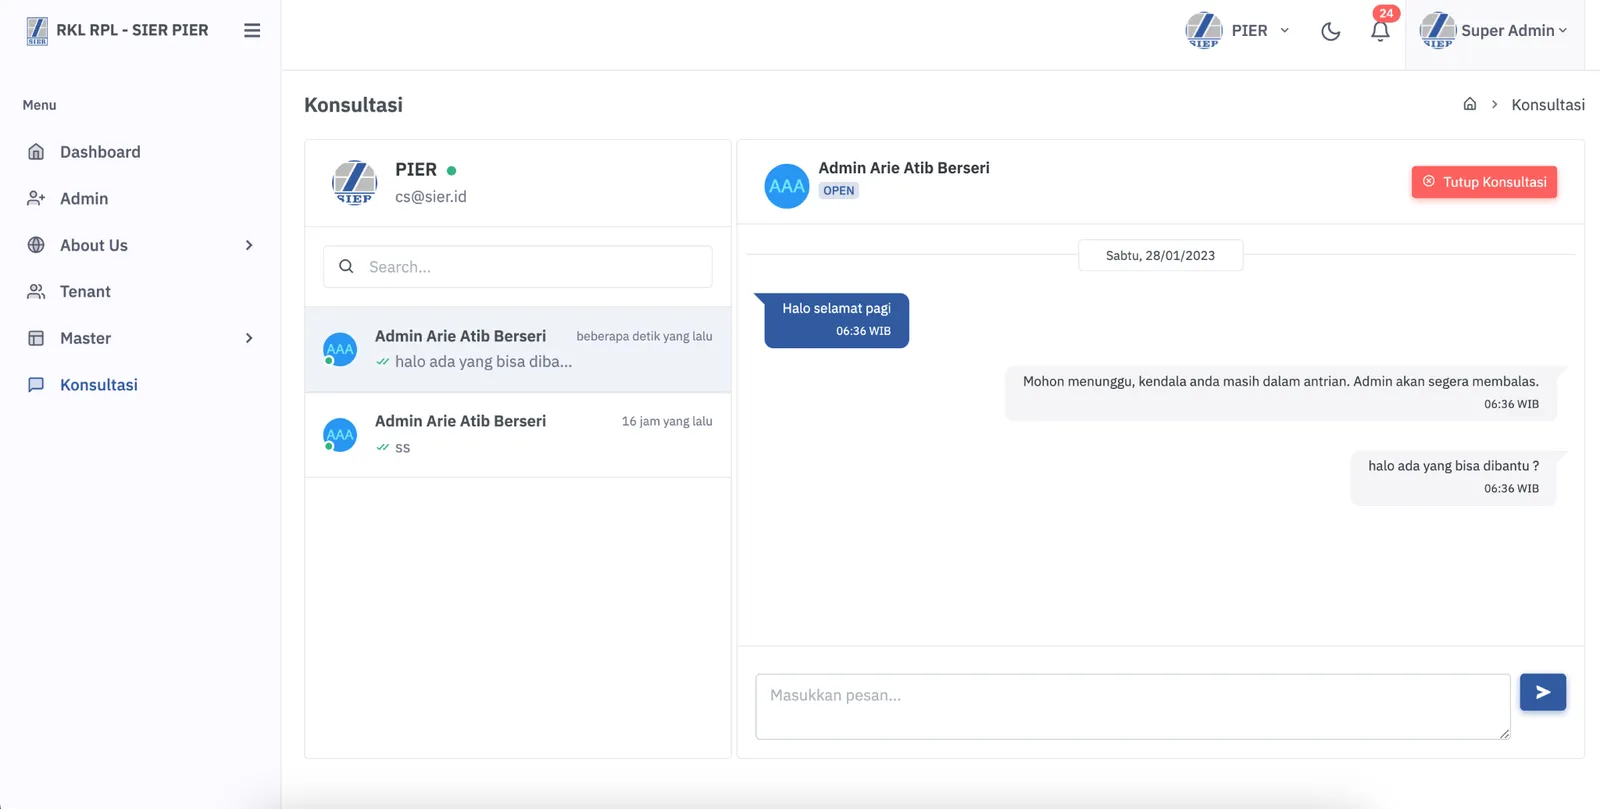Open Super Admin user dropdown
This screenshot has width=1600, height=809.
(1493, 31)
